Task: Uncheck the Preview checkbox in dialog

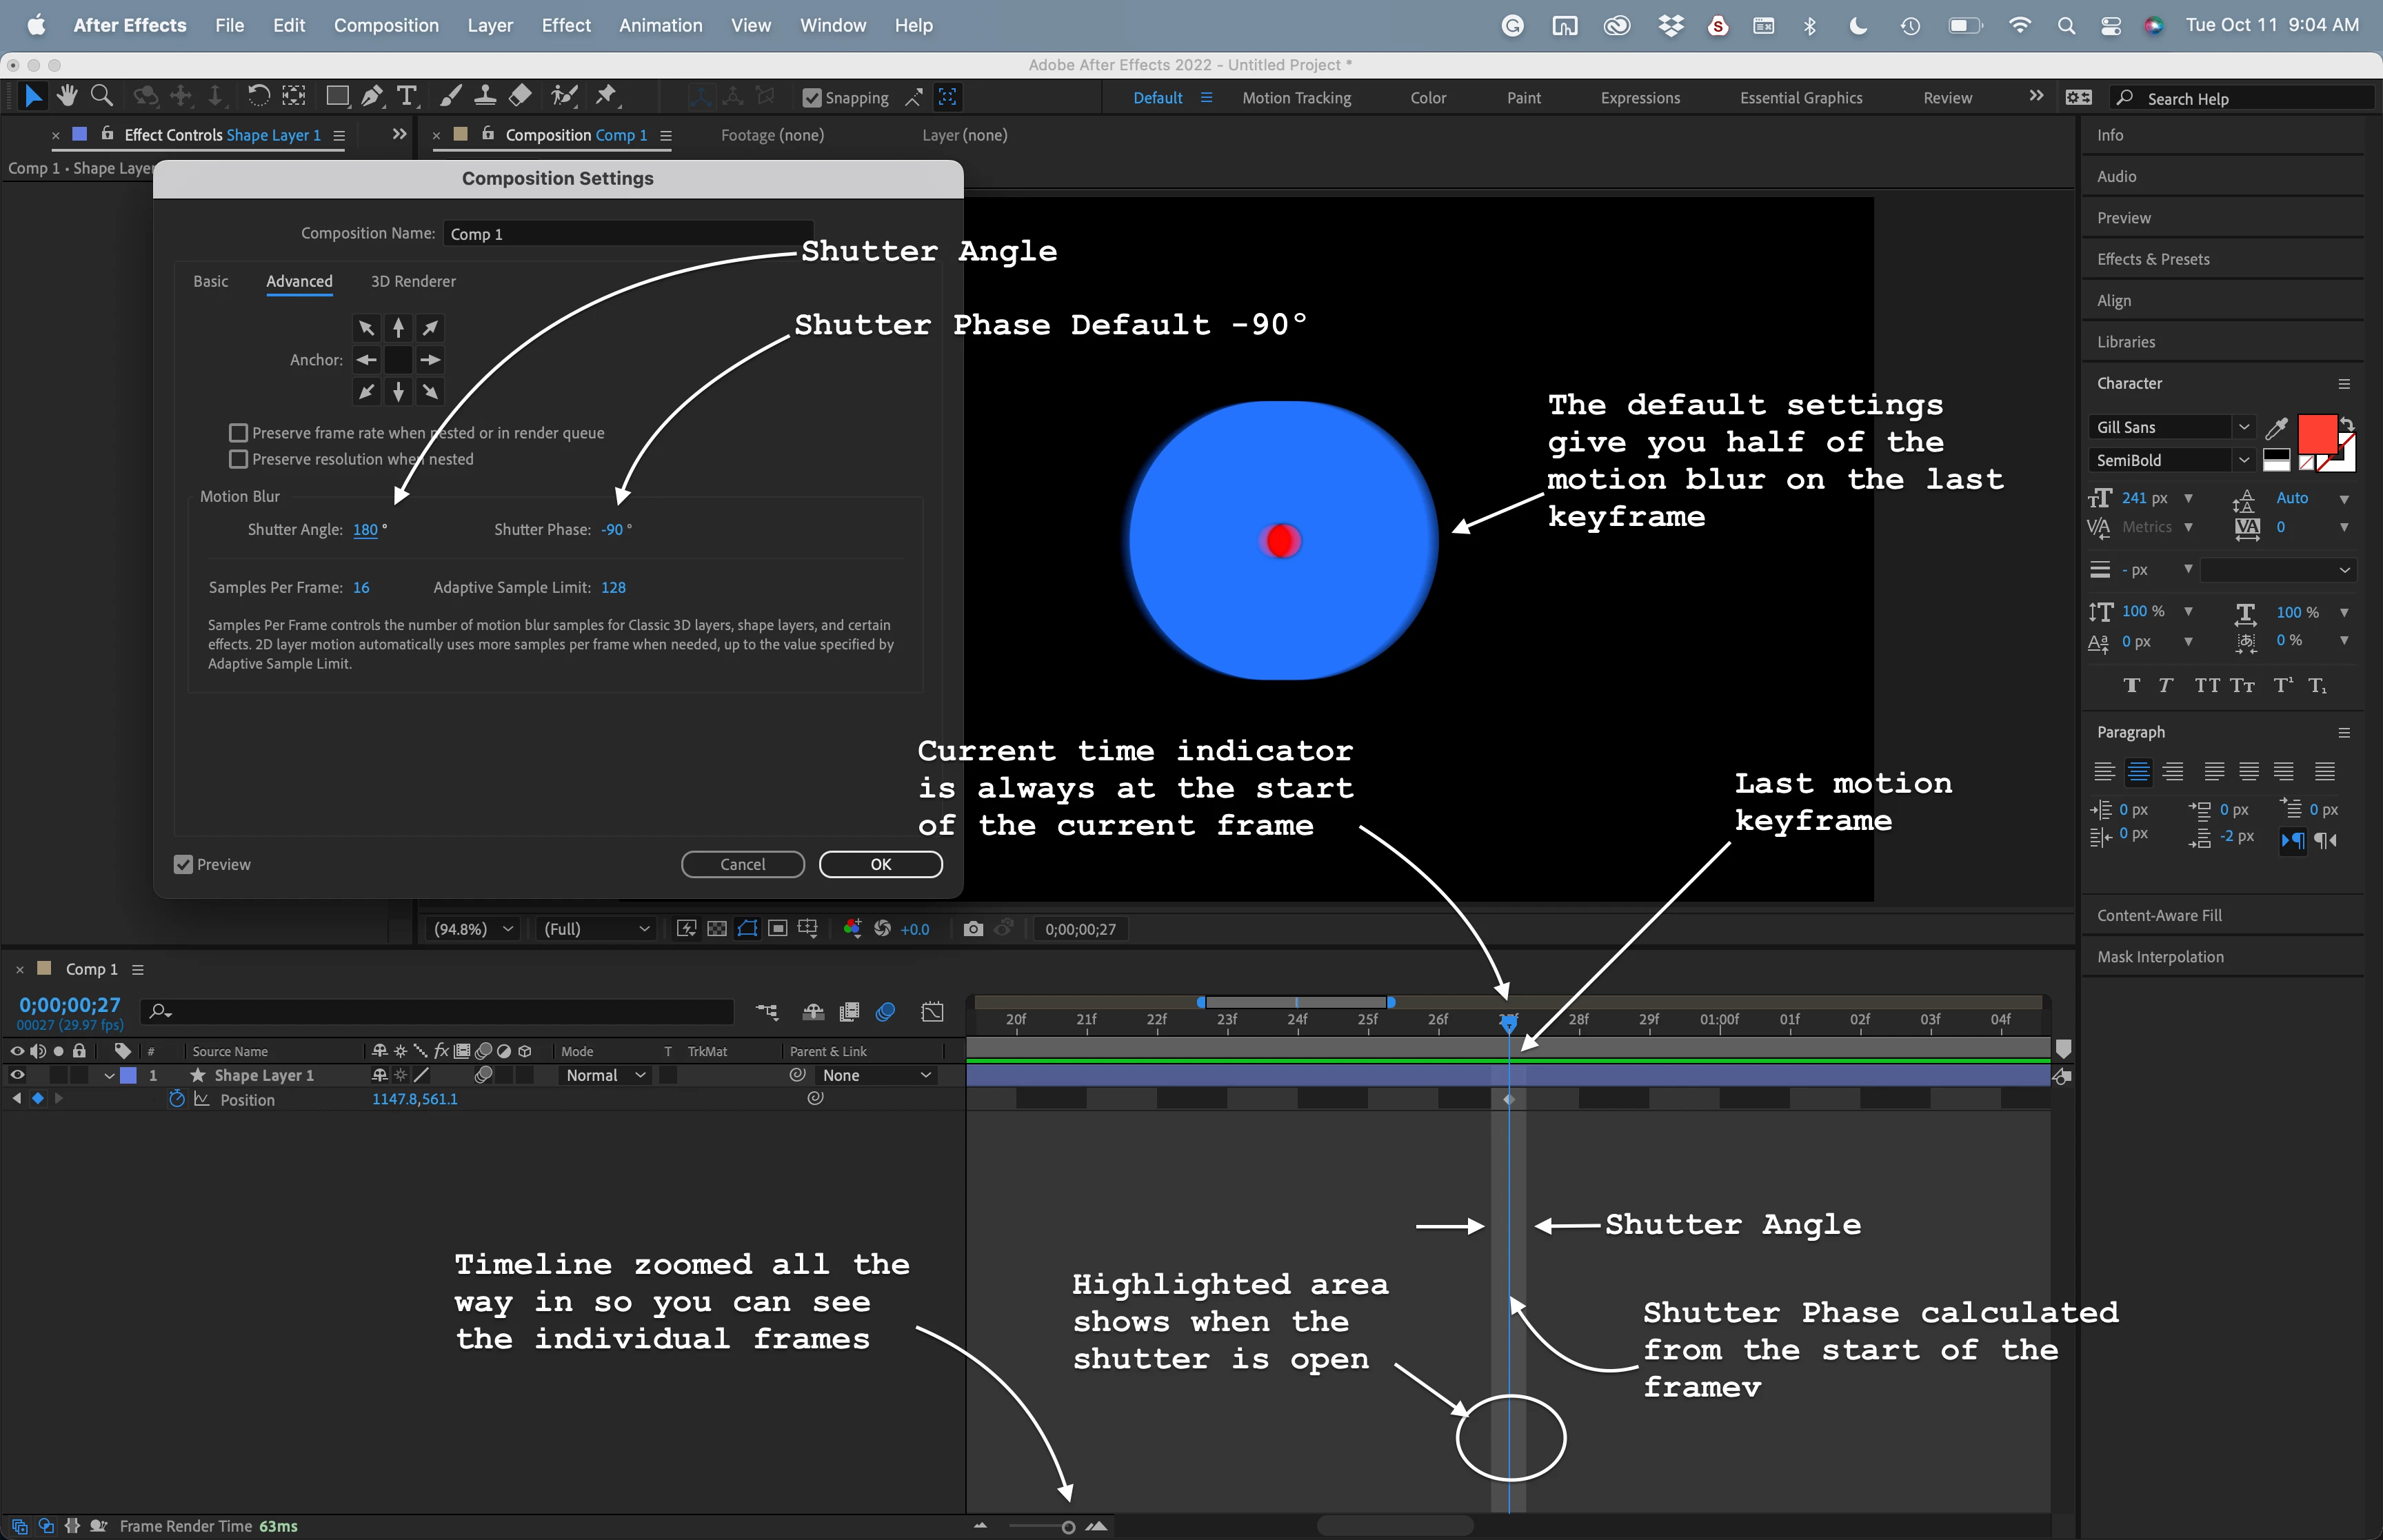Action: (x=183, y=864)
